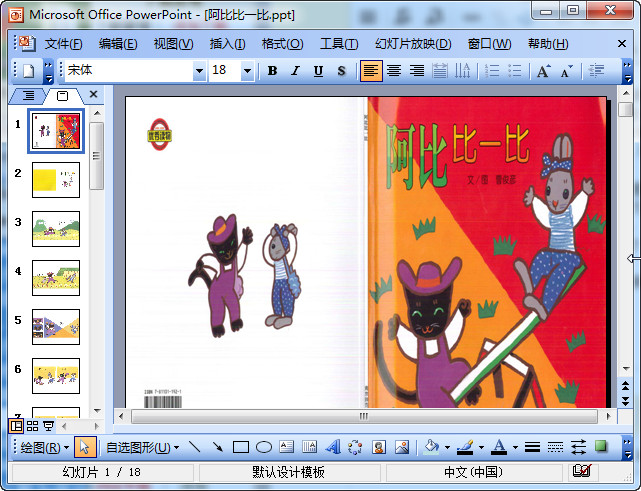Switch to the Slides thumbnail tab
Image resolution: width=641 pixels, height=491 pixels.
tap(63, 96)
